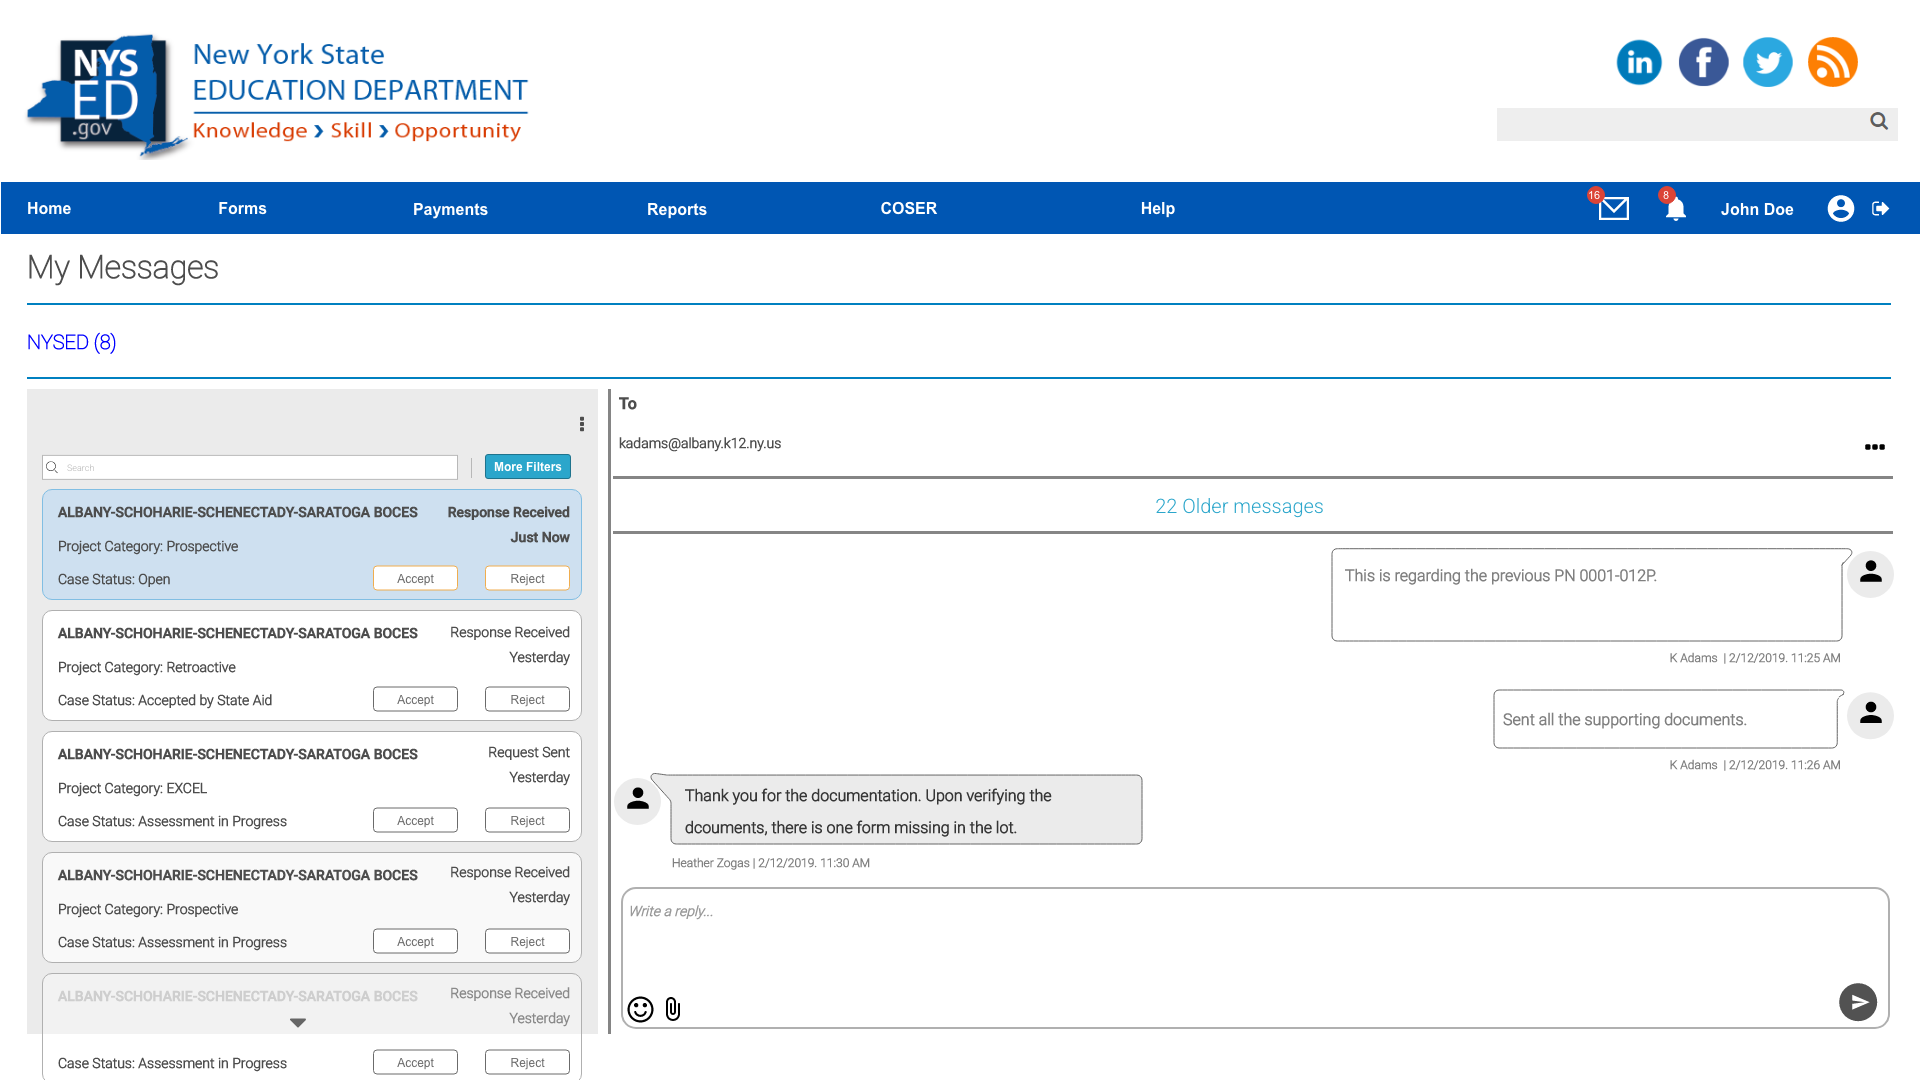The width and height of the screenshot is (1920, 1080).
Task: Open the Twitter bird icon
Action: (x=1767, y=62)
